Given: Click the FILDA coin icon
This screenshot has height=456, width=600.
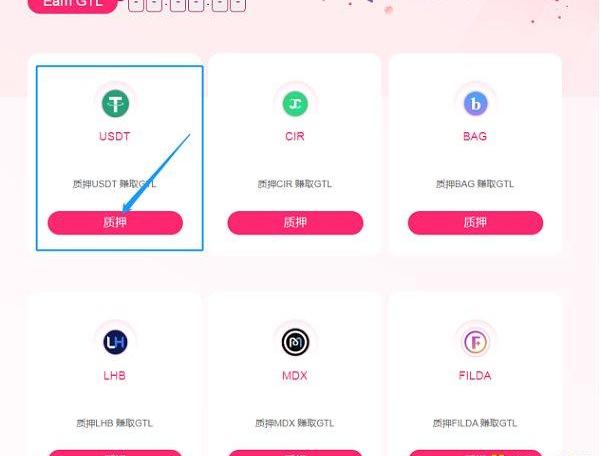Looking at the screenshot, I should click(475, 342).
